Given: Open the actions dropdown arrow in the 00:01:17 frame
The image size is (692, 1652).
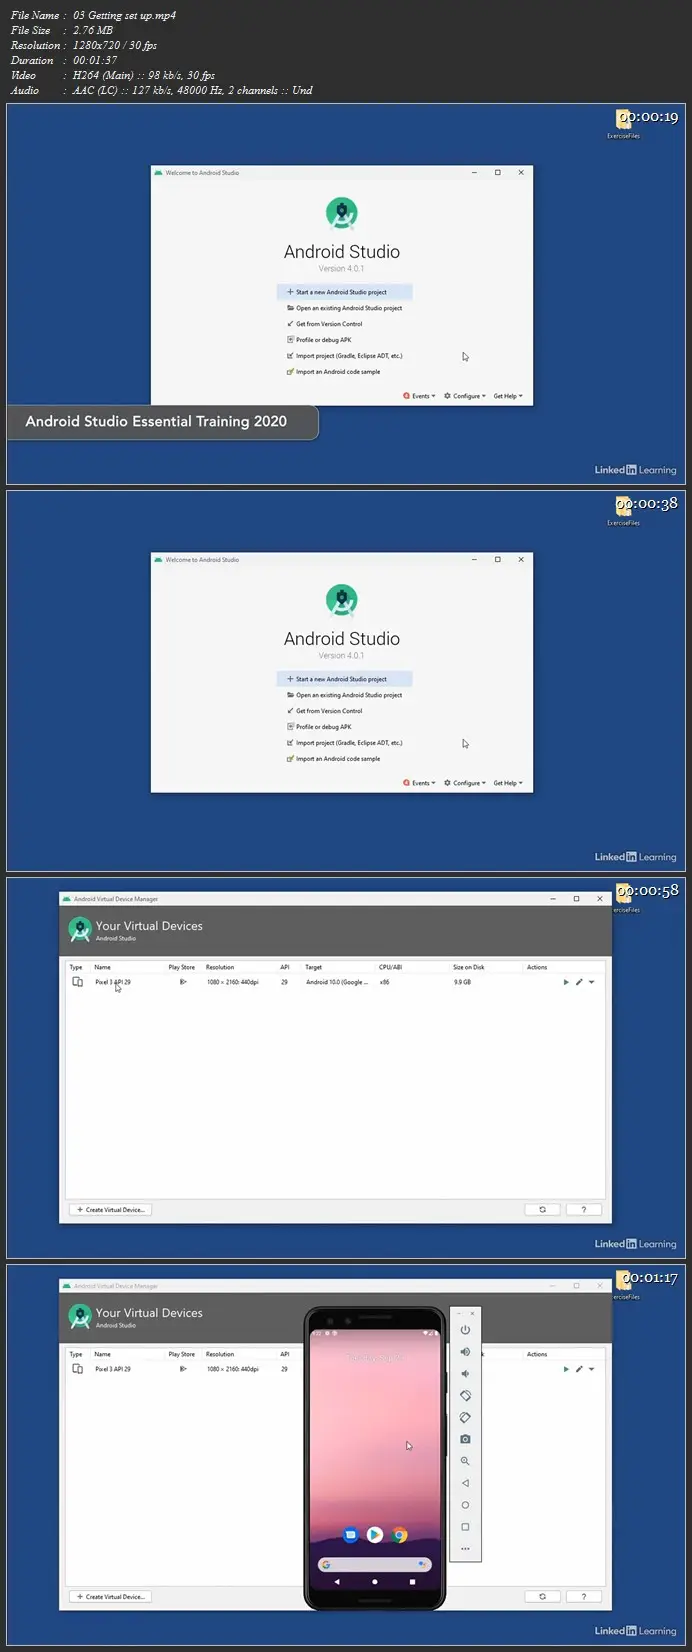Looking at the screenshot, I should point(591,1369).
